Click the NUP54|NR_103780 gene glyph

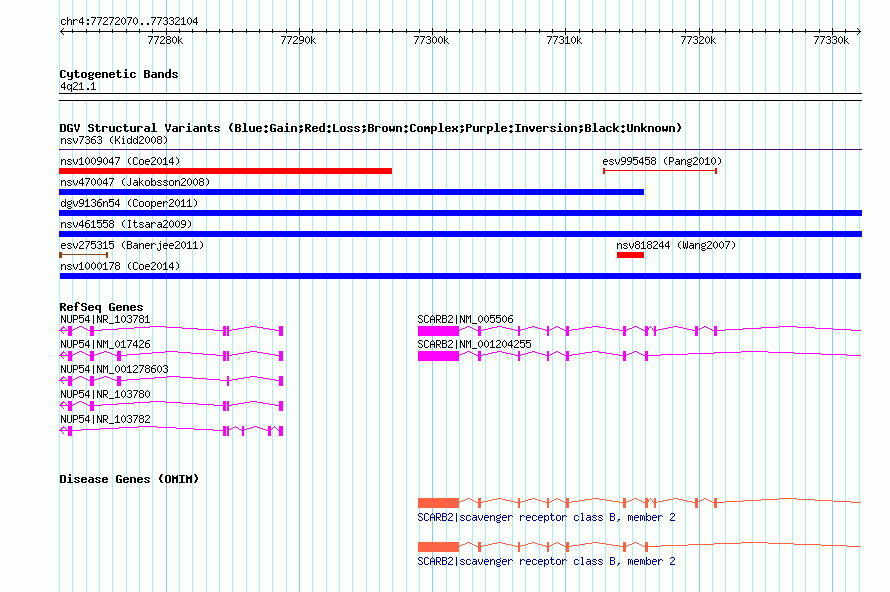click(x=171, y=405)
